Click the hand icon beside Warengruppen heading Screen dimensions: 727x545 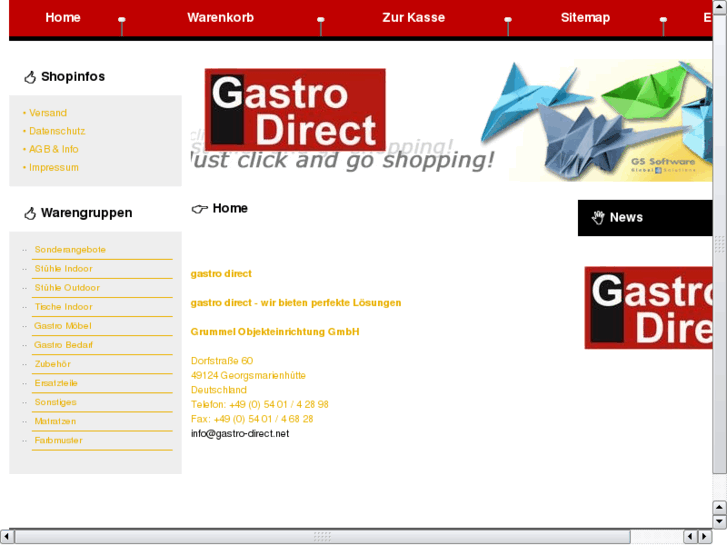[x=30, y=213]
